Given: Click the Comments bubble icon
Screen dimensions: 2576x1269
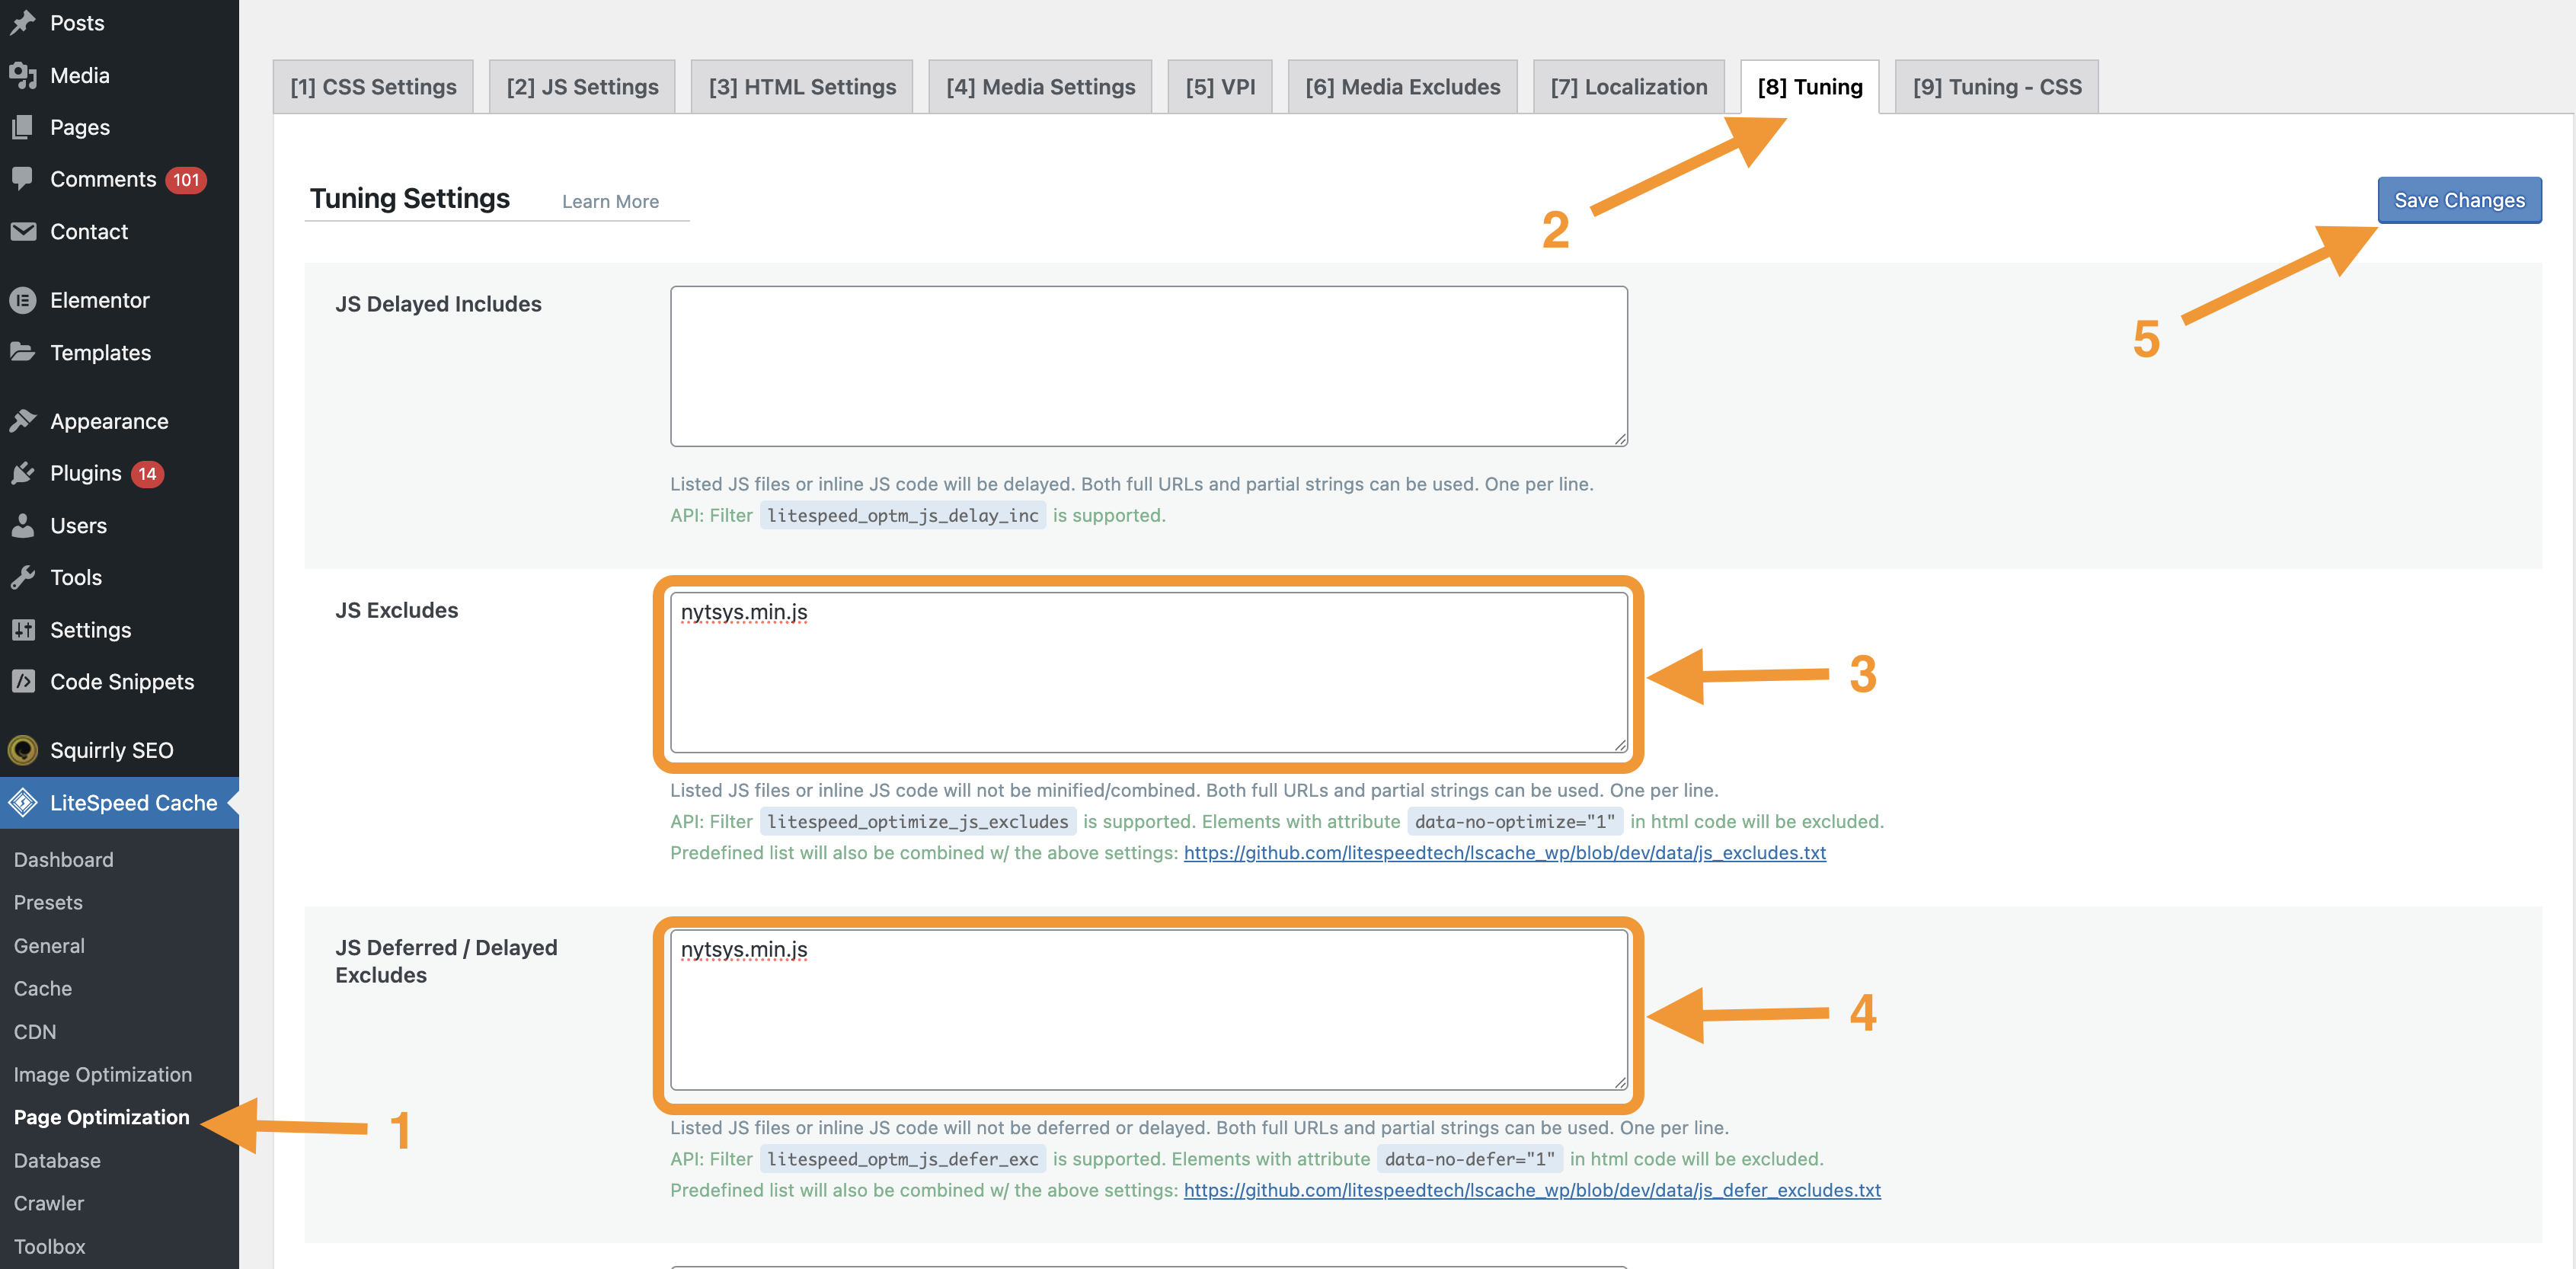Looking at the screenshot, I should click(x=23, y=179).
